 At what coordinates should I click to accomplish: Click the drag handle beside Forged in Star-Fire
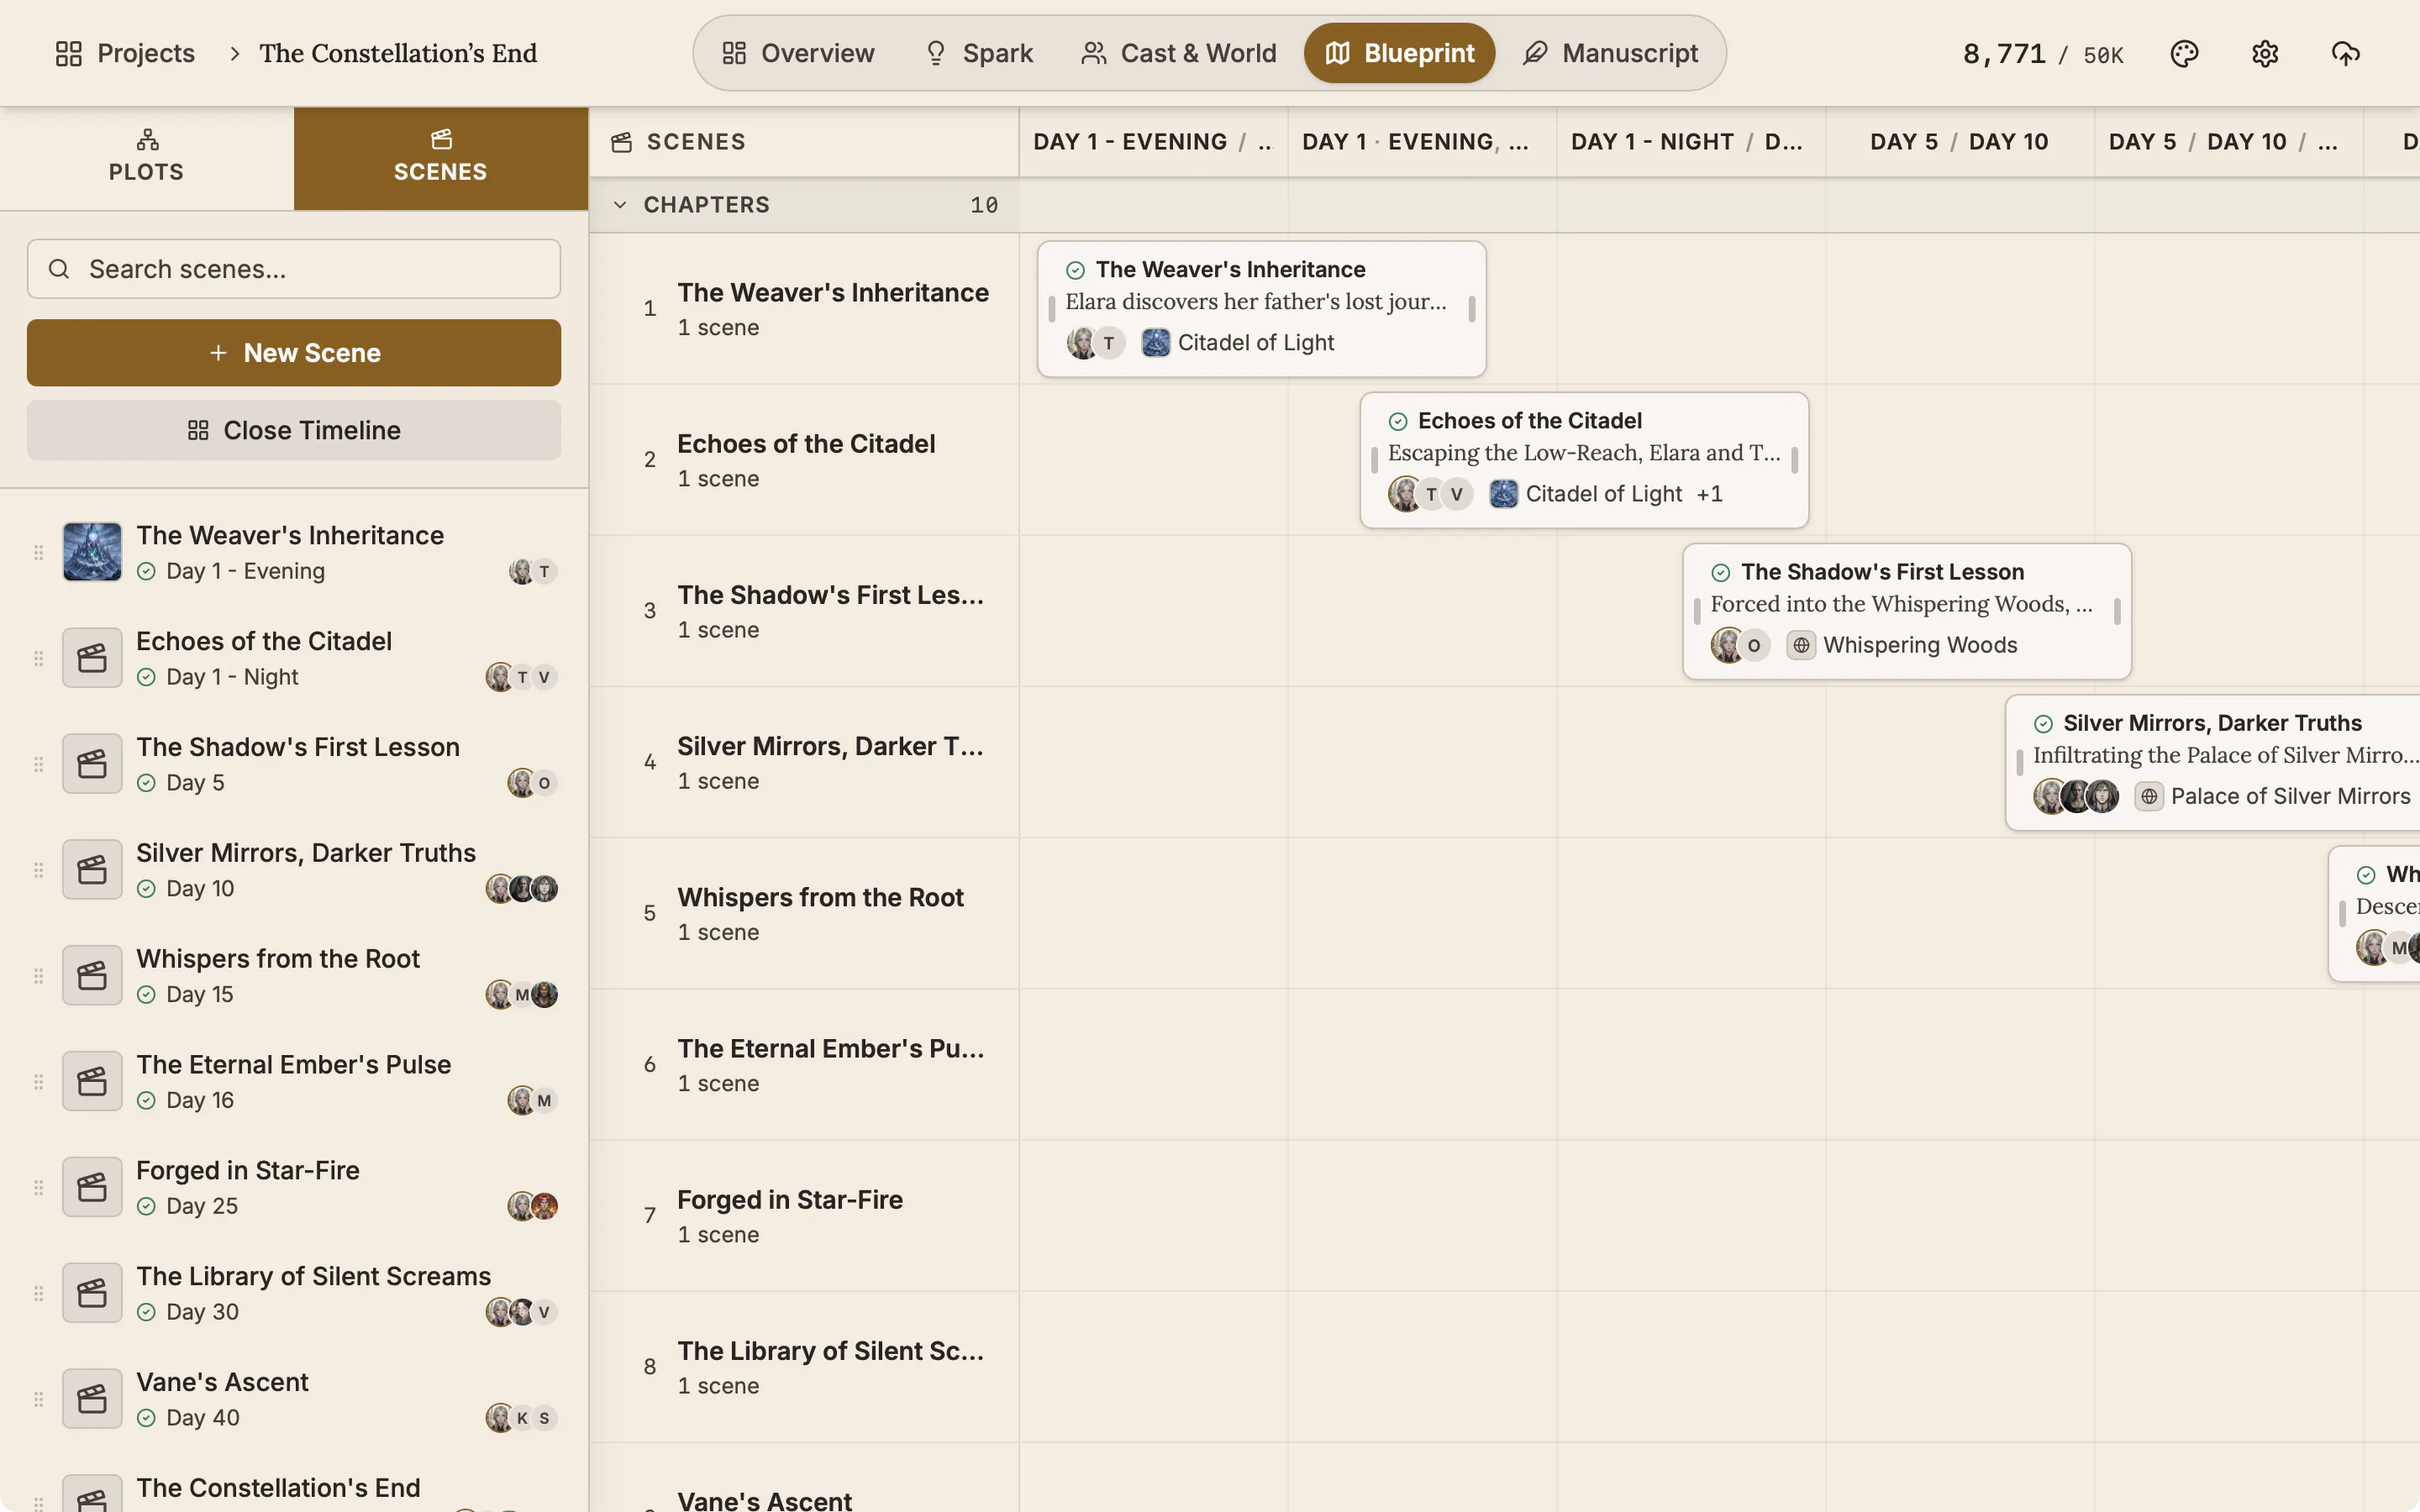tap(38, 1188)
